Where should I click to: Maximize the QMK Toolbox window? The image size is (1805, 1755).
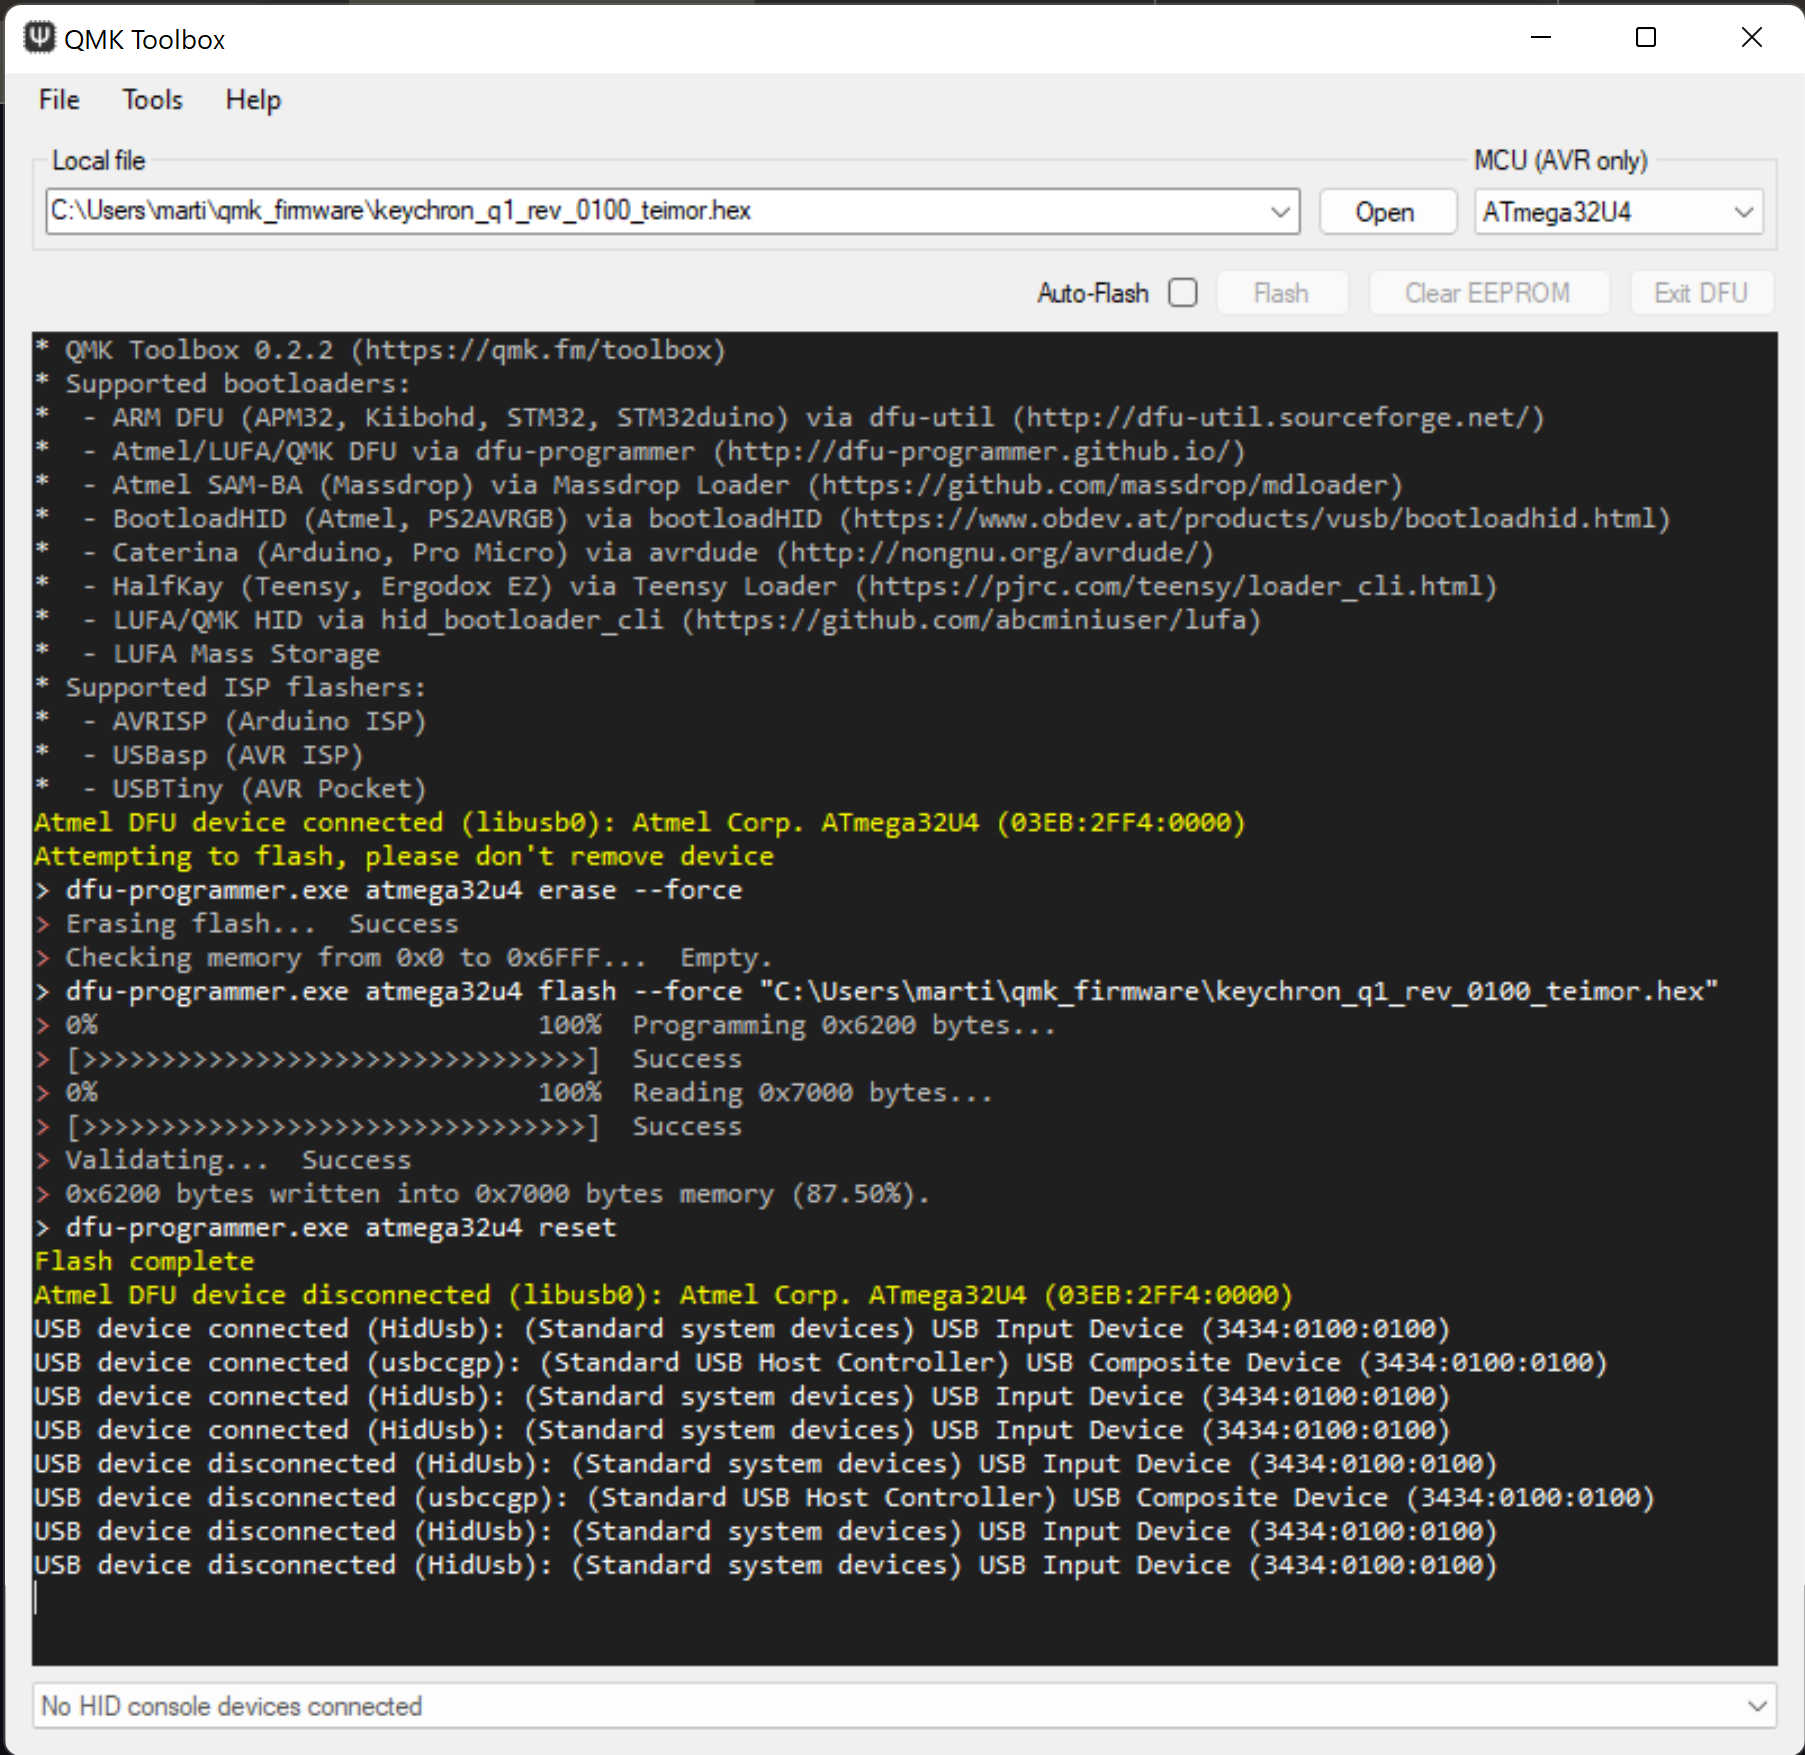click(1646, 38)
